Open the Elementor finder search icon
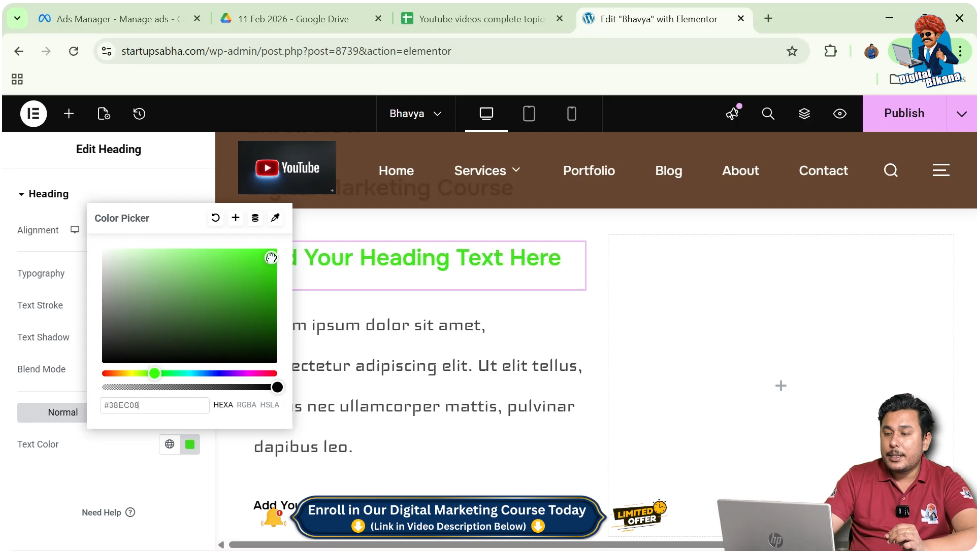Viewport: 978px width, 555px height. pos(768,113)
